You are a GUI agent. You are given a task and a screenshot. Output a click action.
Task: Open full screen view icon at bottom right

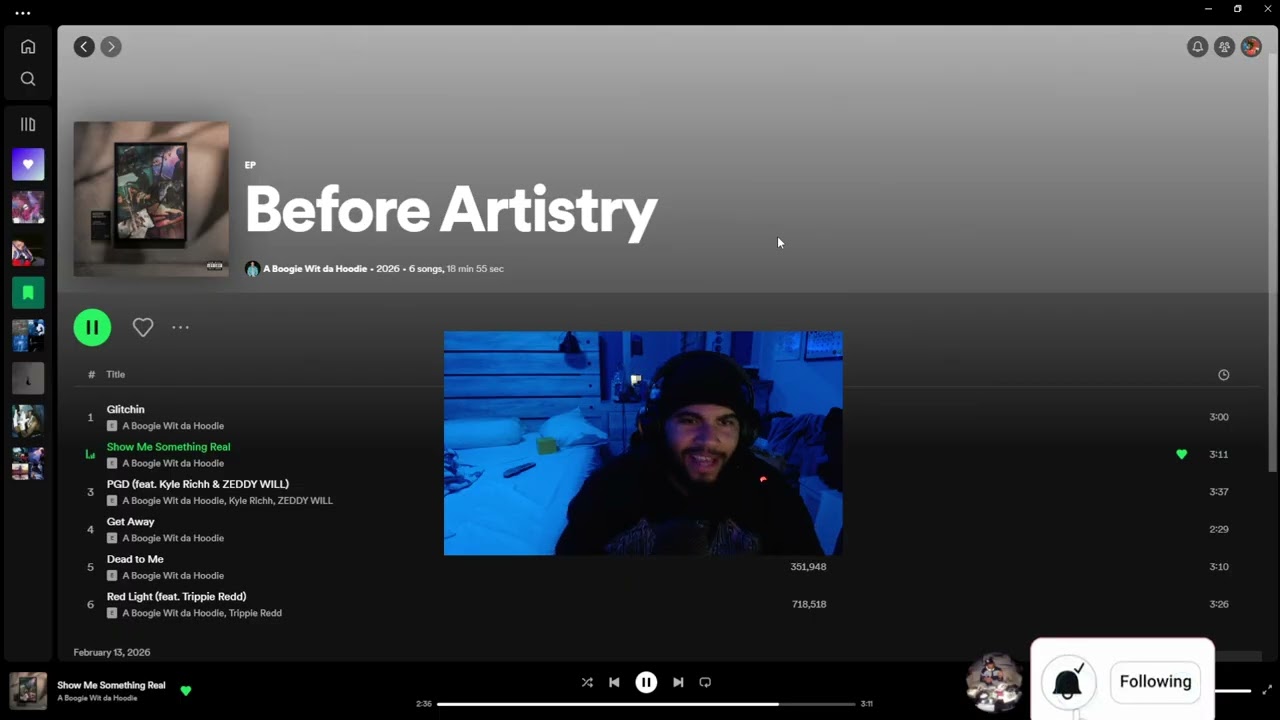tap(1267, 690)
